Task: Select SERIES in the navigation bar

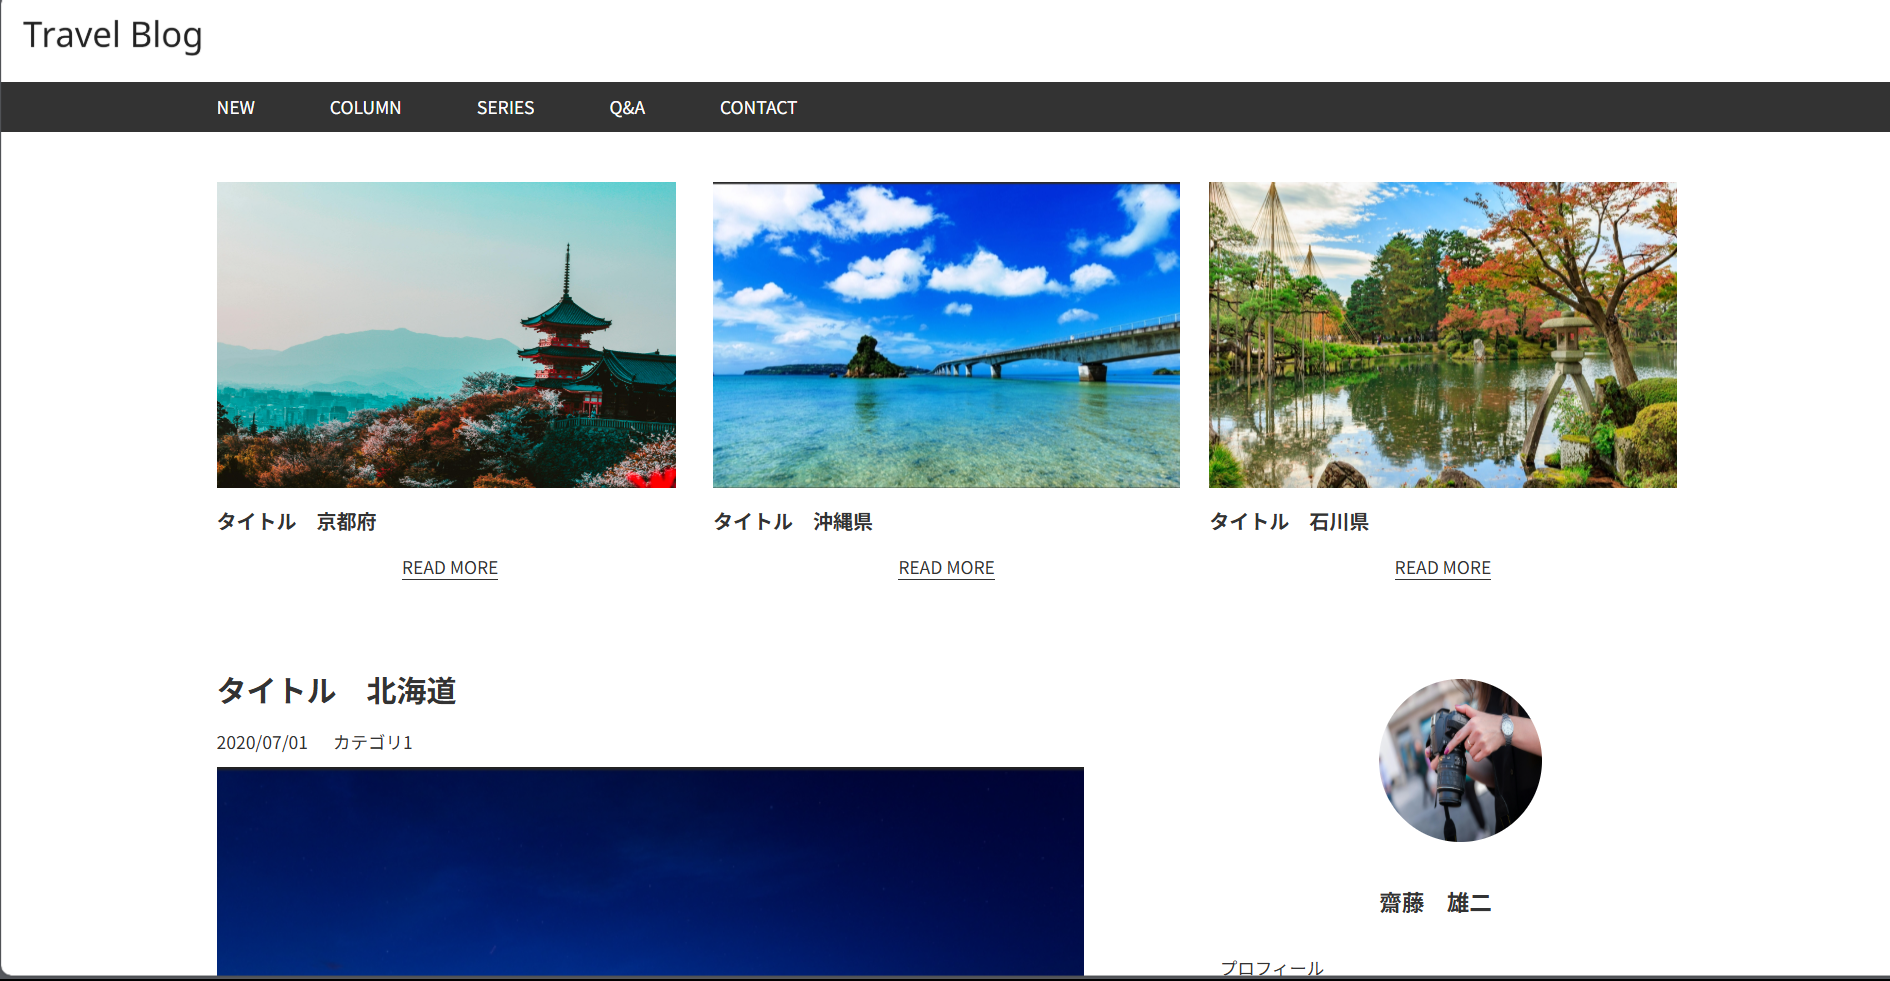Action: click(505, 108)
